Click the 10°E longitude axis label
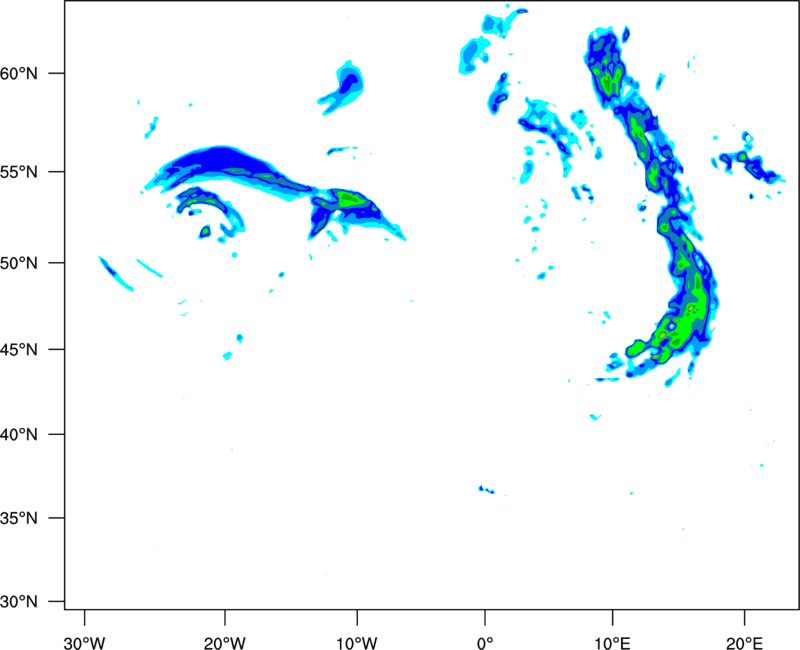The image size is (800, 650). (x=612, y=643)
